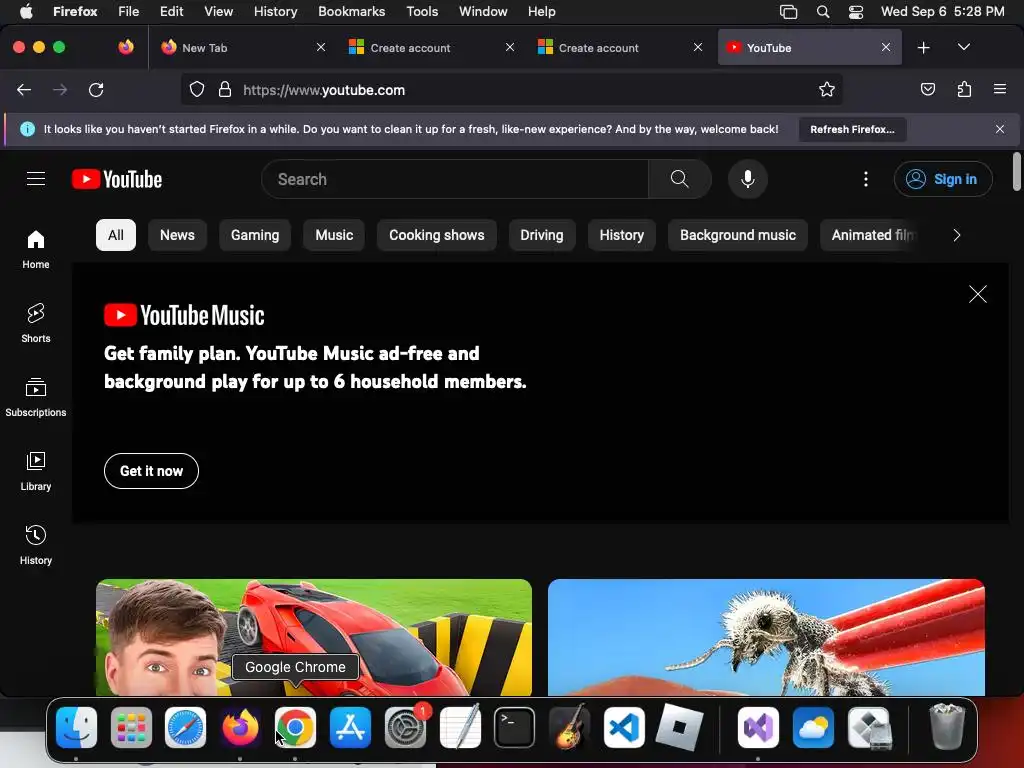This screenshot has height=768, width=1024.
Task: Switch to the first Create account tab
Action: click(x=432, y=48)
